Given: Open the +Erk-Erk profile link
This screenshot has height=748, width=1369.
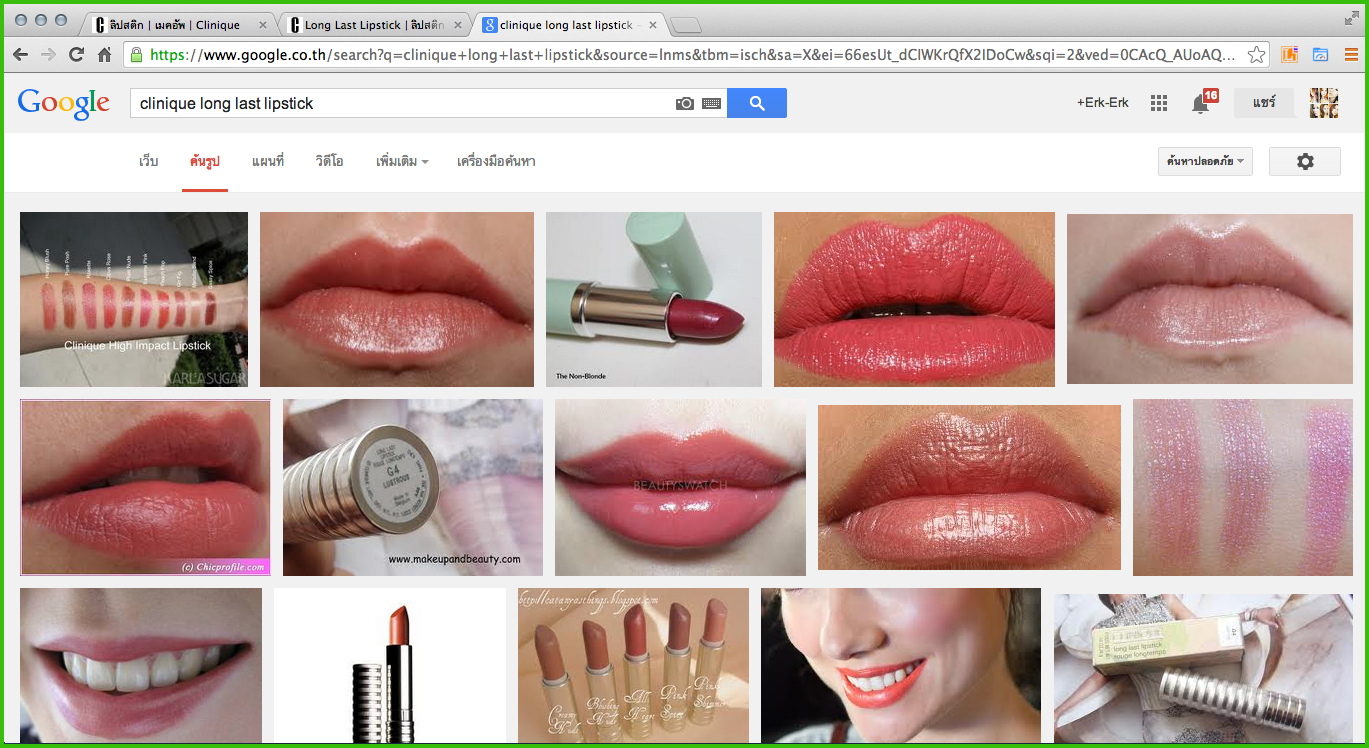Looking at the screenshot, I should [x=1102, y=103].
